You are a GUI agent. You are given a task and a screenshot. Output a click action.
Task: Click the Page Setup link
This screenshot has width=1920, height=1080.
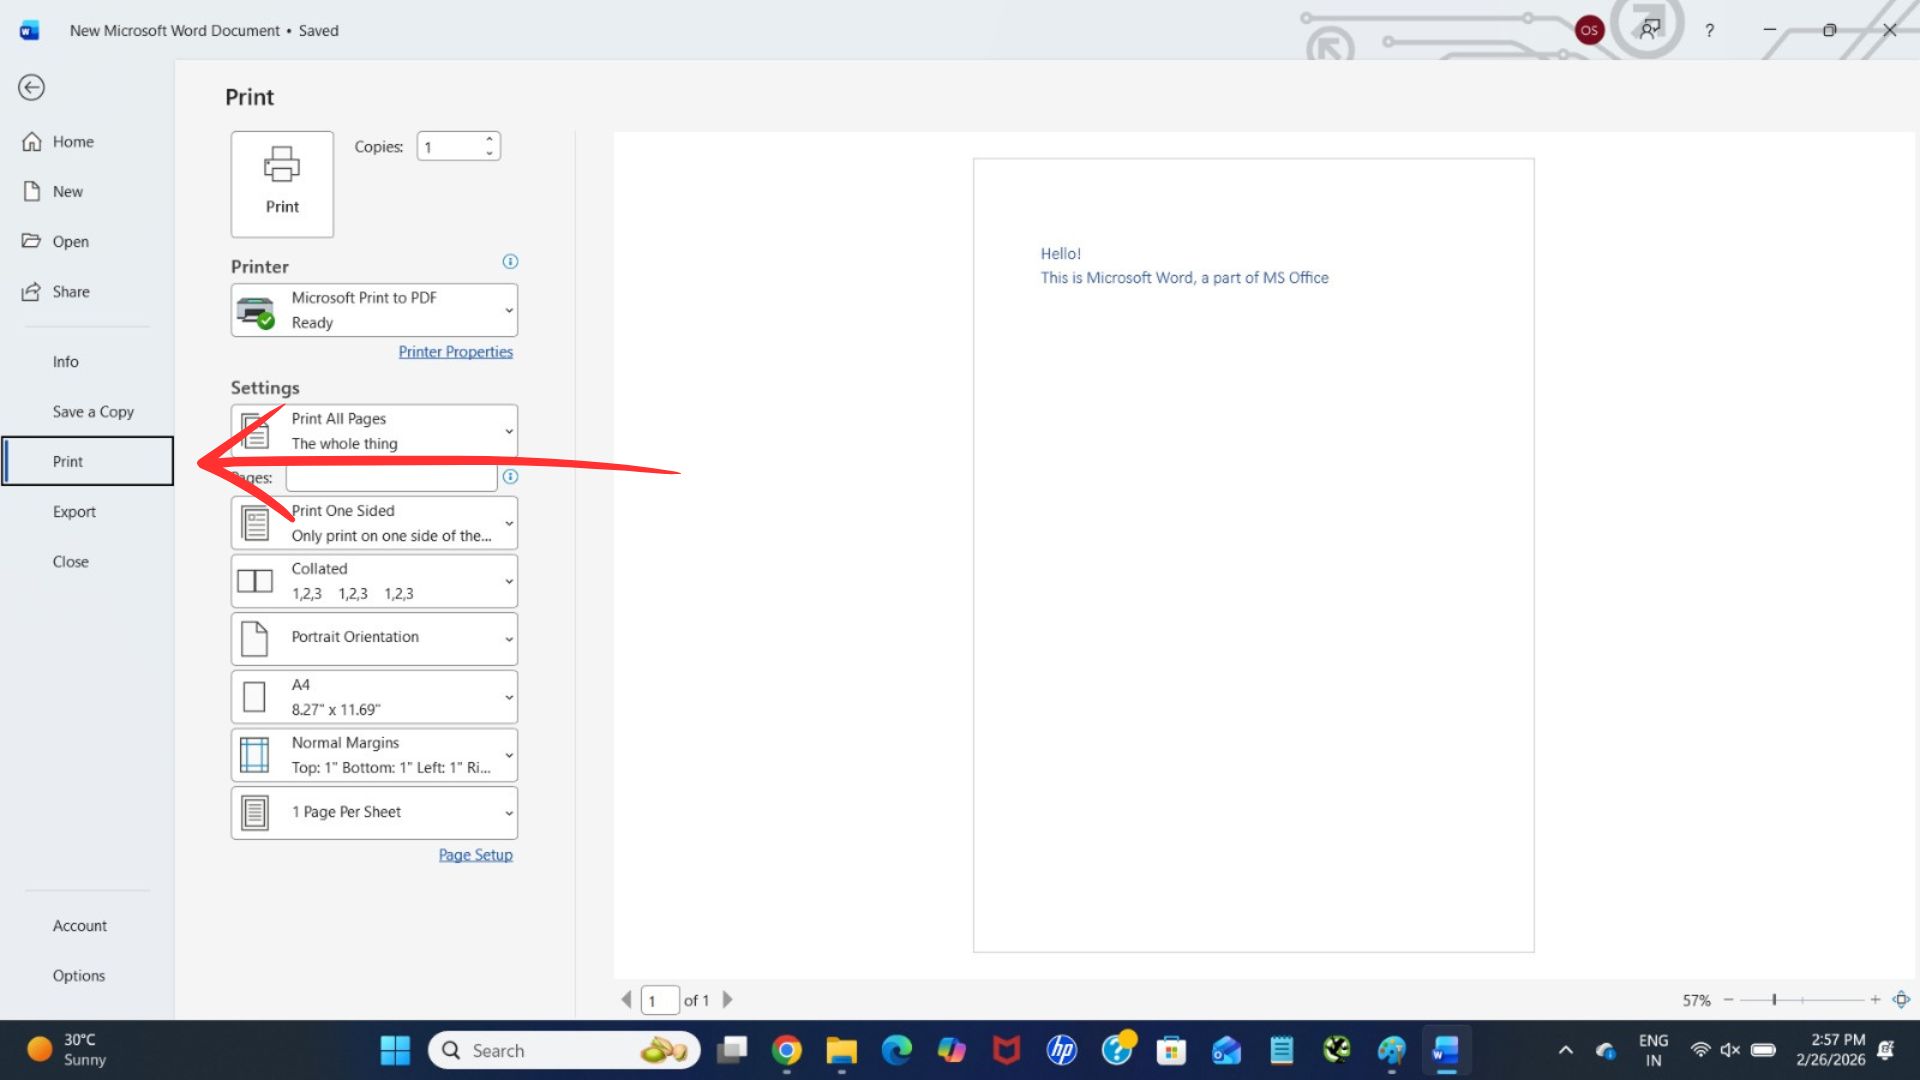(x=475, y=855)
